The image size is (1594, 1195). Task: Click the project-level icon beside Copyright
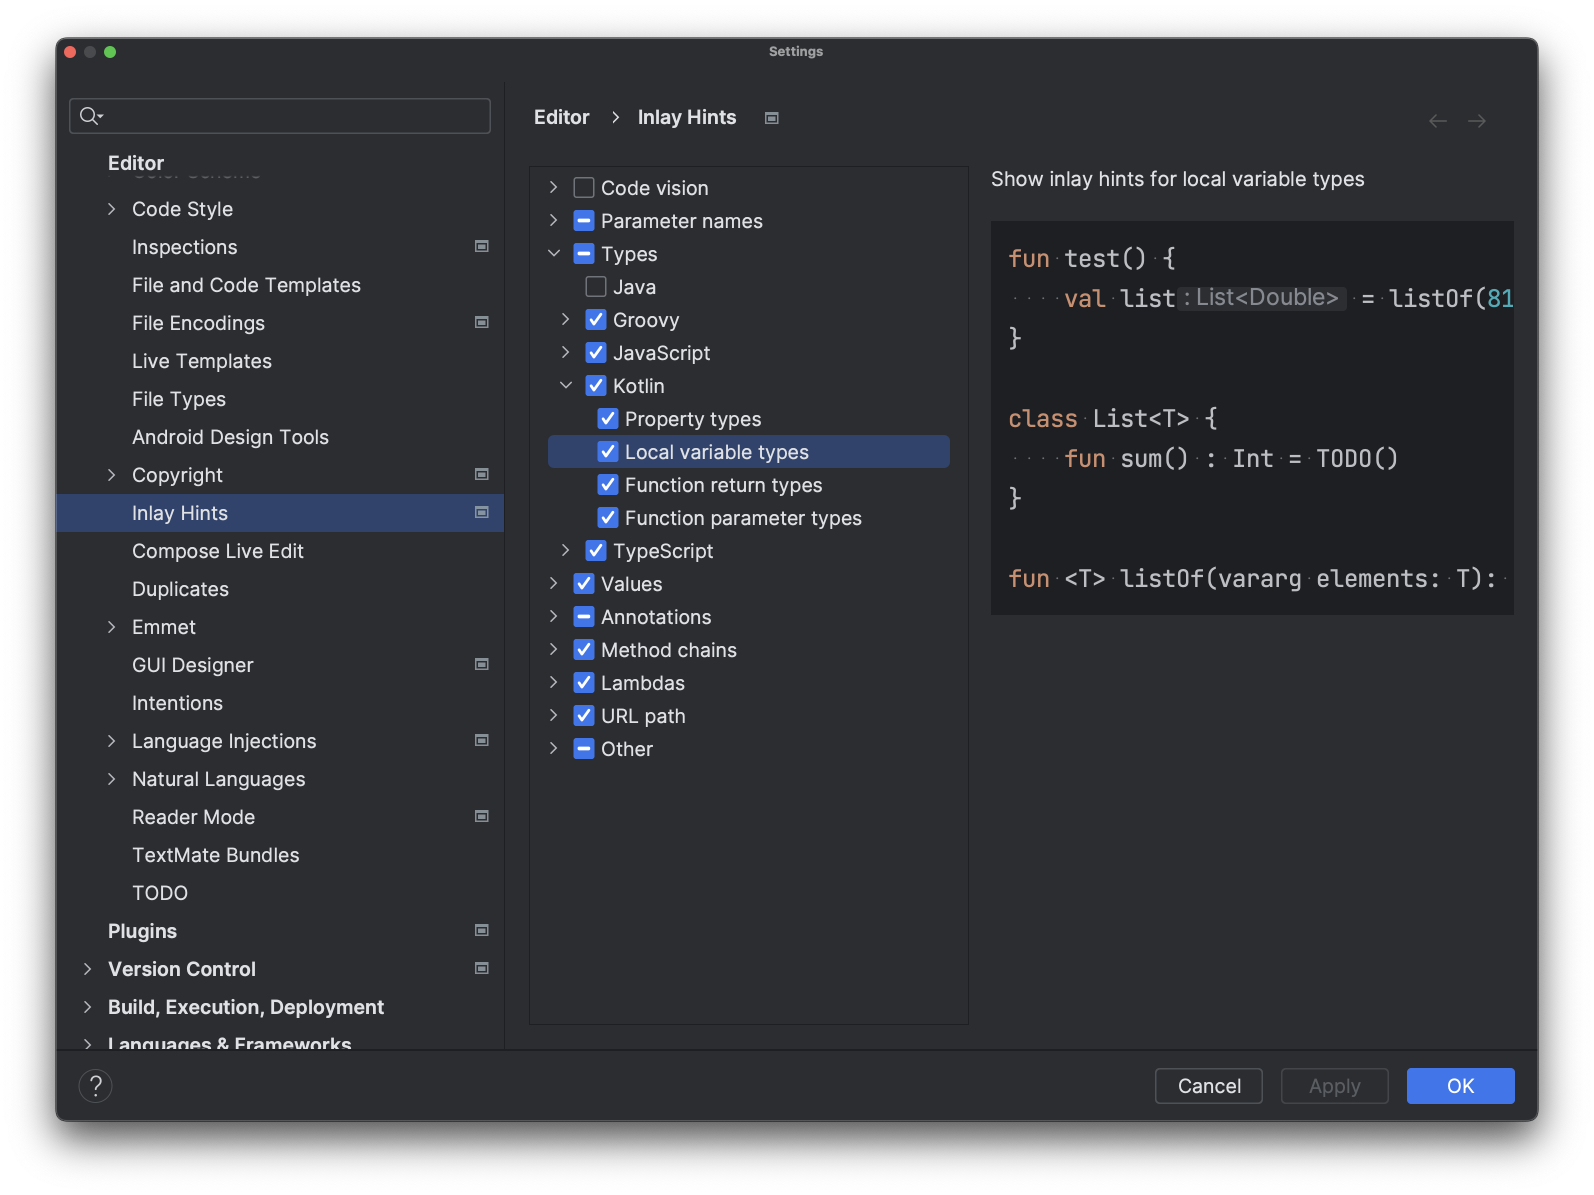(x=482, y=474)
